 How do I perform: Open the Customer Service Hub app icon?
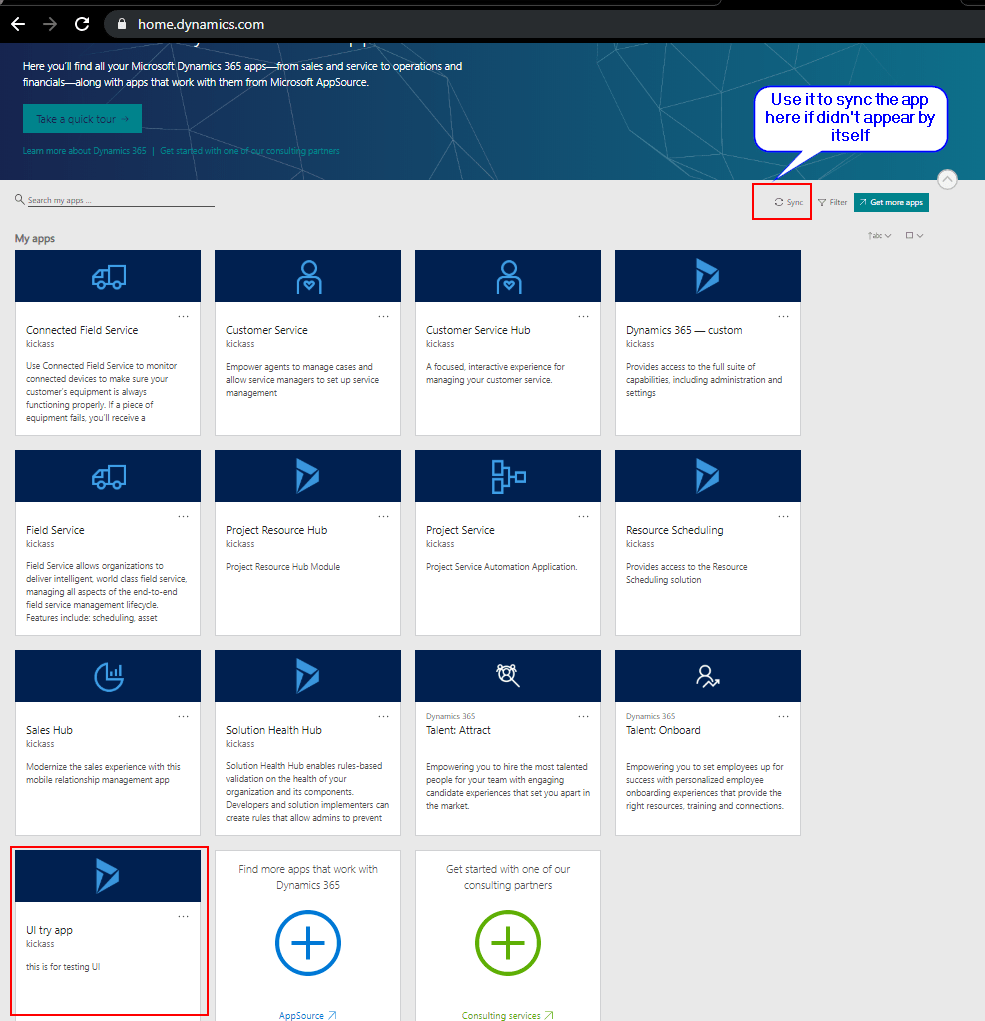[508, 277]
